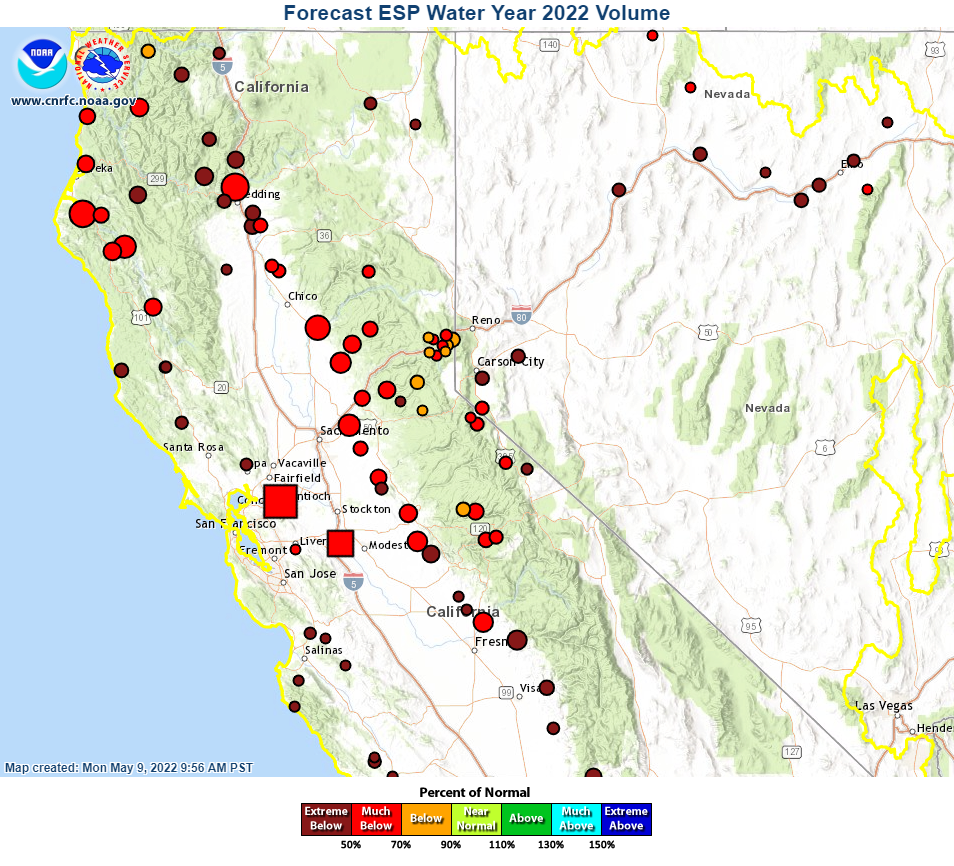This screenshot has width=954, height=866.
Task: Select the green Above legend swatch
Action: pos(526,819)
